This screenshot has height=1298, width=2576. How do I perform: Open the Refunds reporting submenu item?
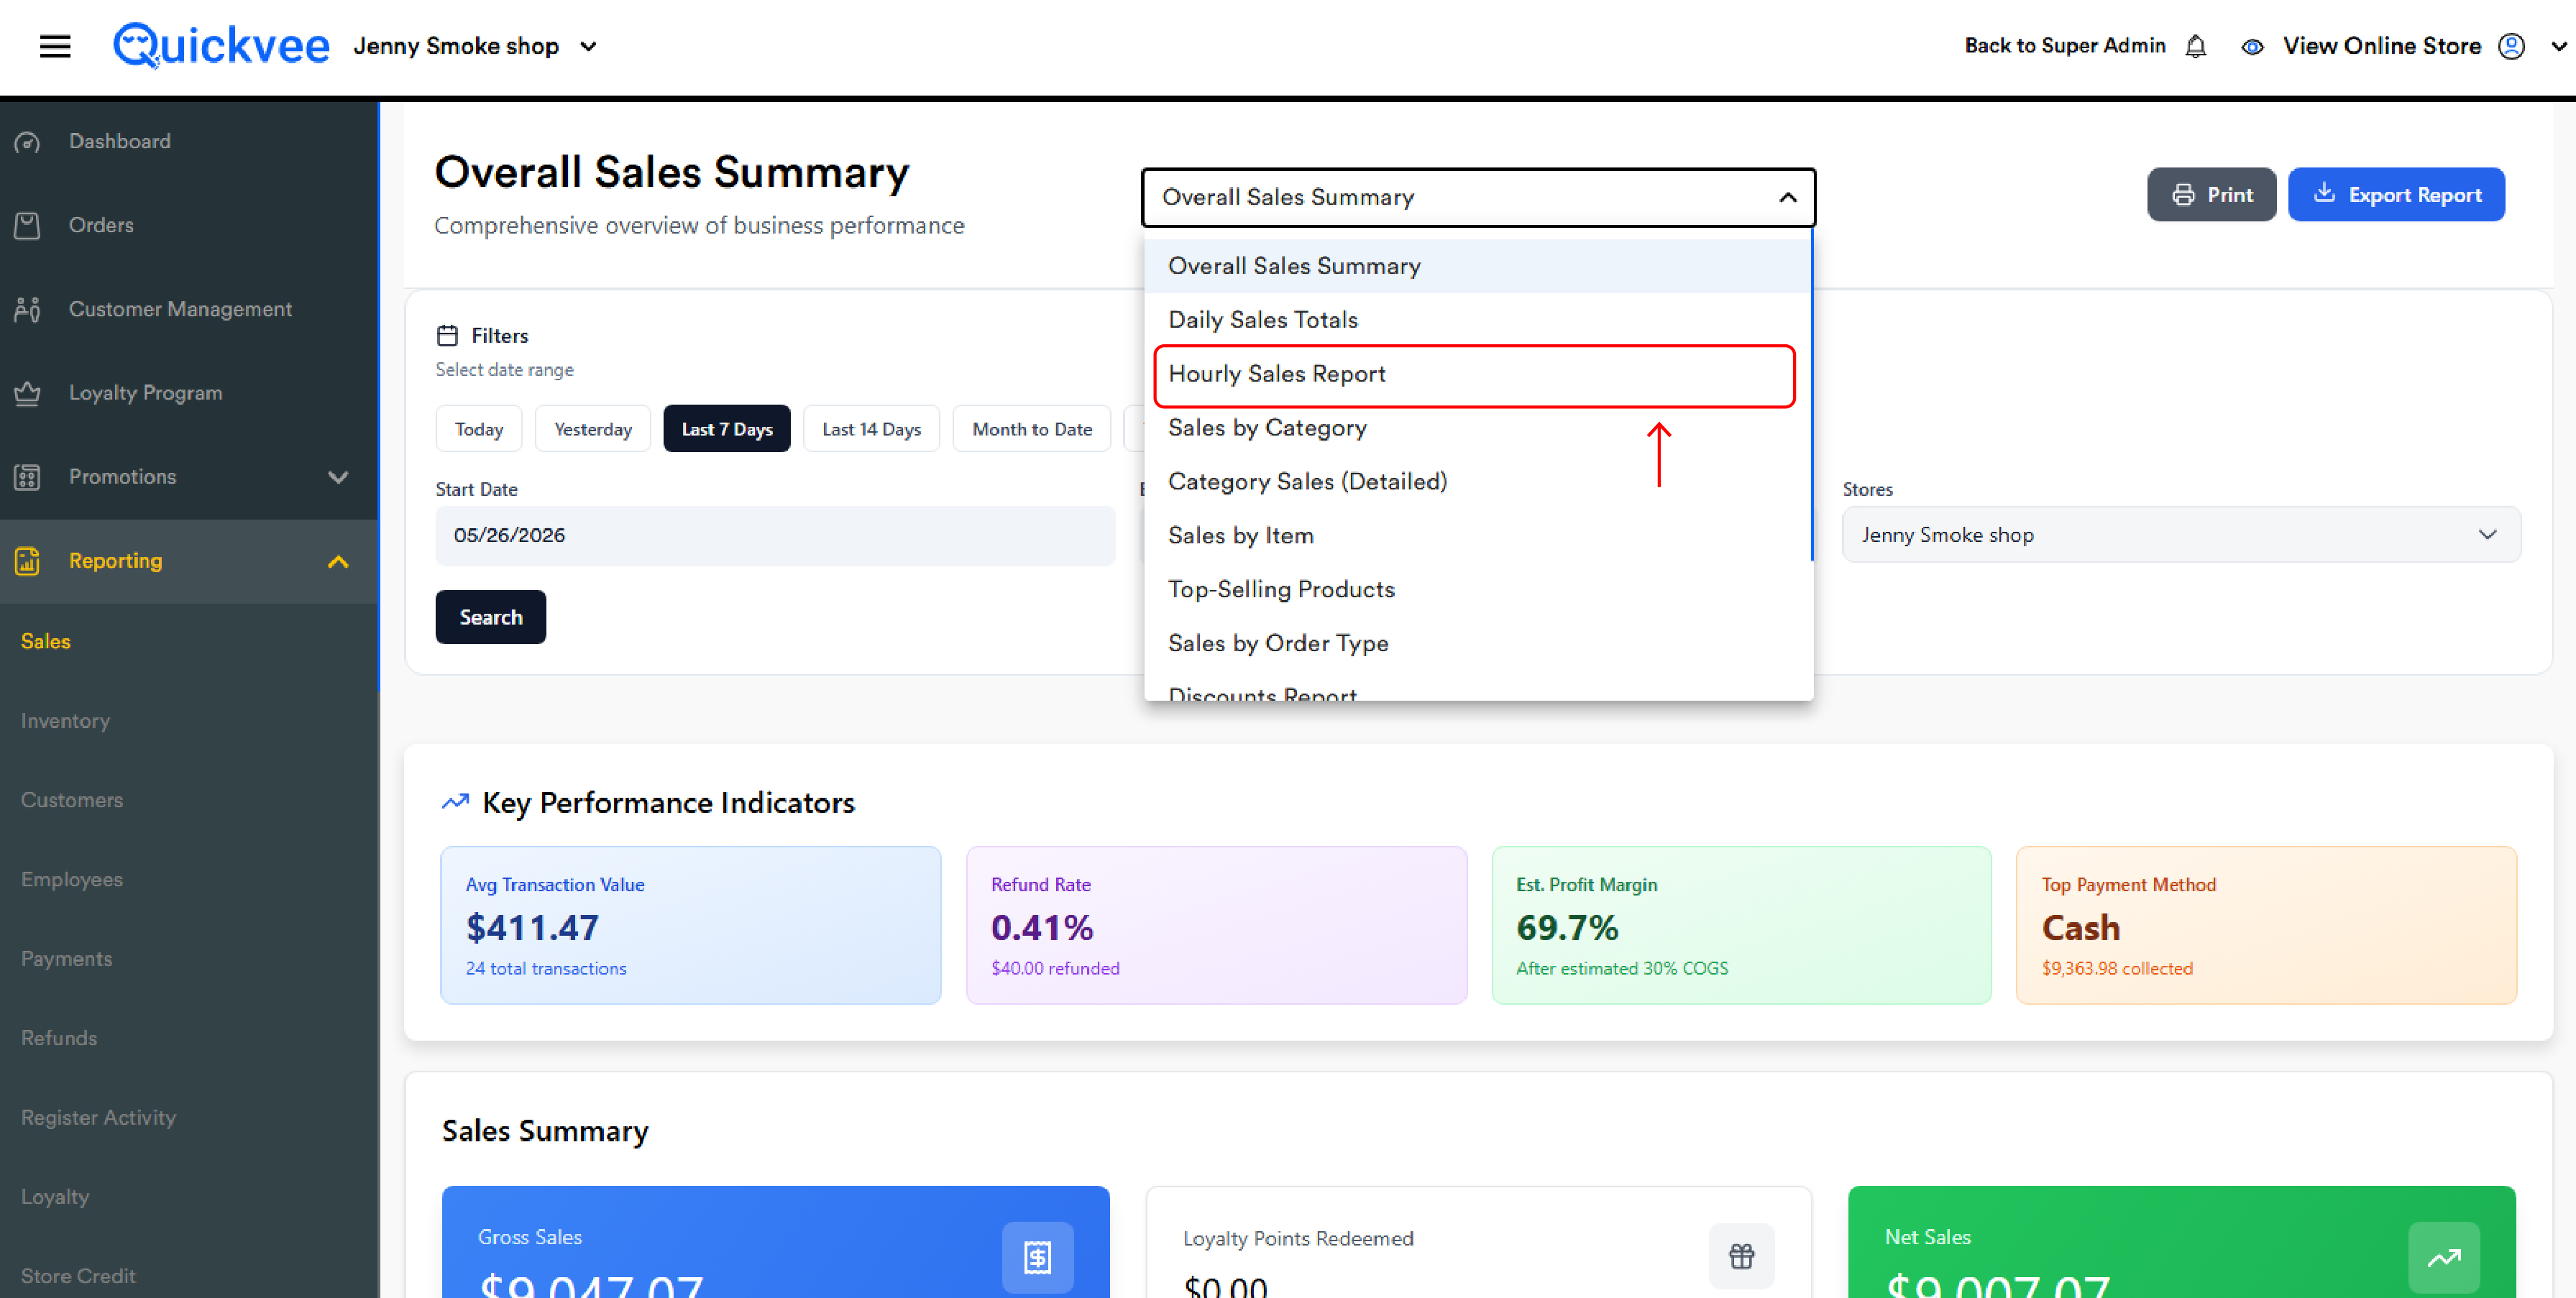point(59,1038)
